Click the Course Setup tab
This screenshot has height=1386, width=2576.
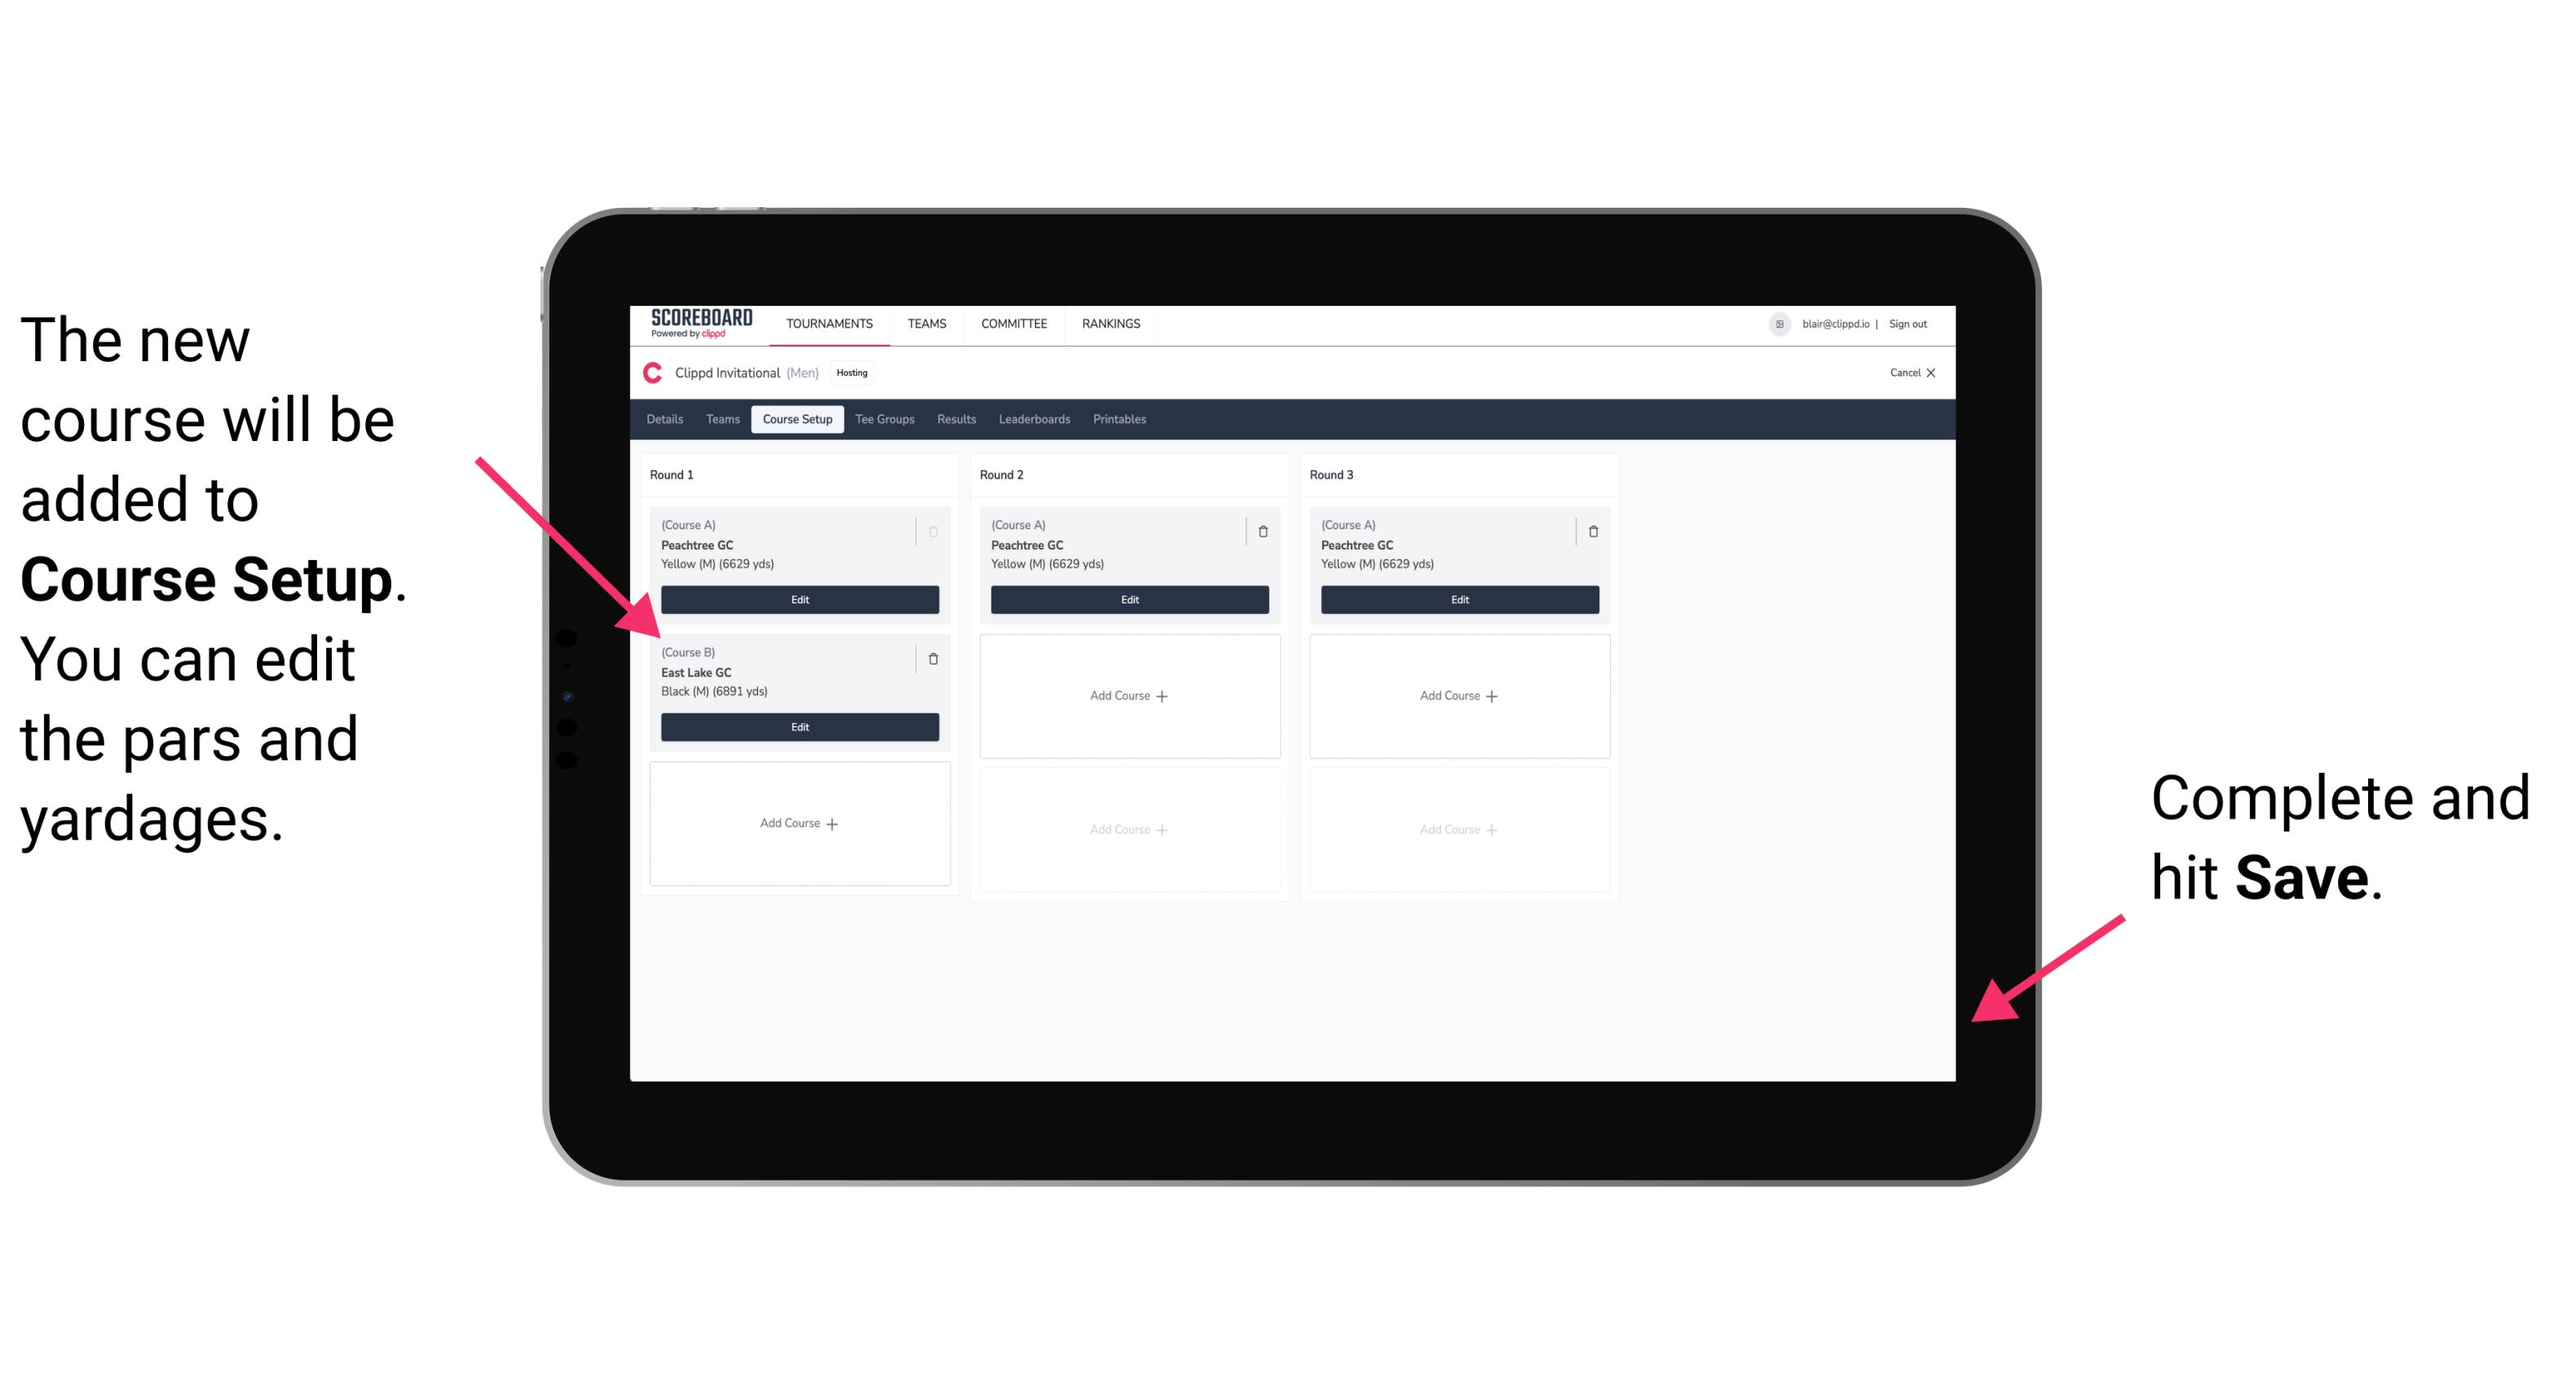point(796,418)
